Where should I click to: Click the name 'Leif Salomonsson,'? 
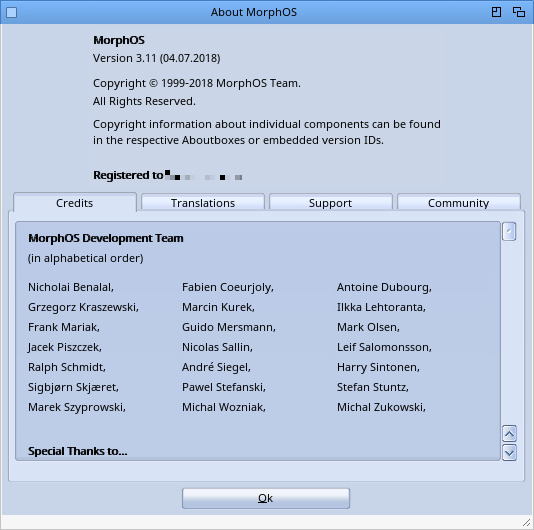point(384,347)
